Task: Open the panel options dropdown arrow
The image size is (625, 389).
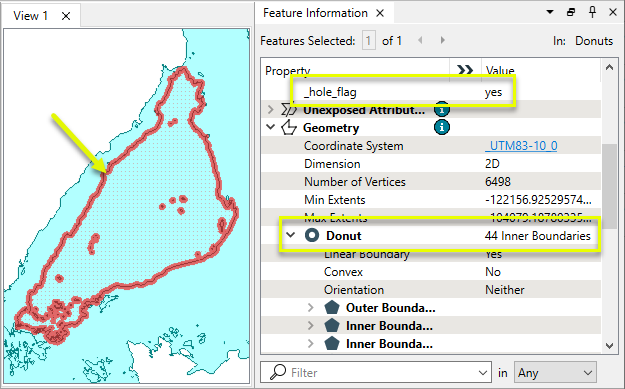Action: click(x=550, y=12)
